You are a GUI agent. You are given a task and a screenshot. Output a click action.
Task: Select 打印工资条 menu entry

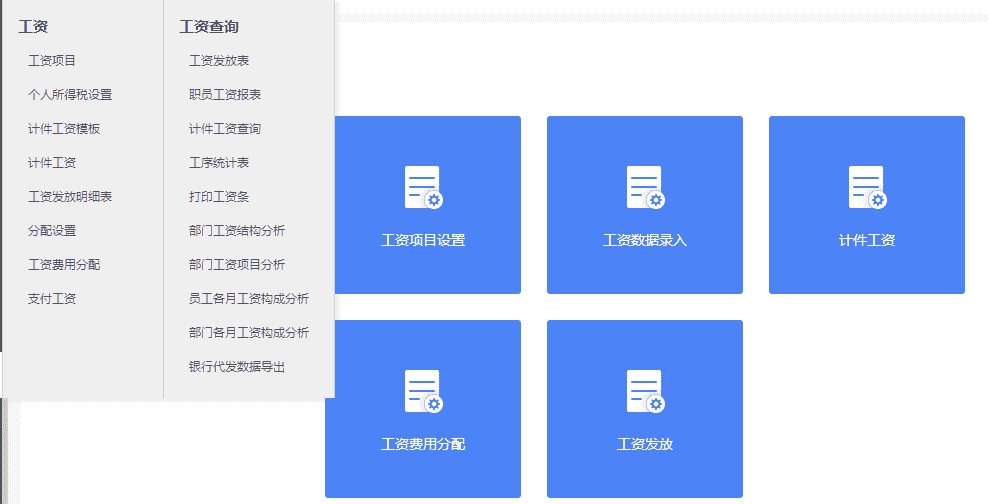219,197
